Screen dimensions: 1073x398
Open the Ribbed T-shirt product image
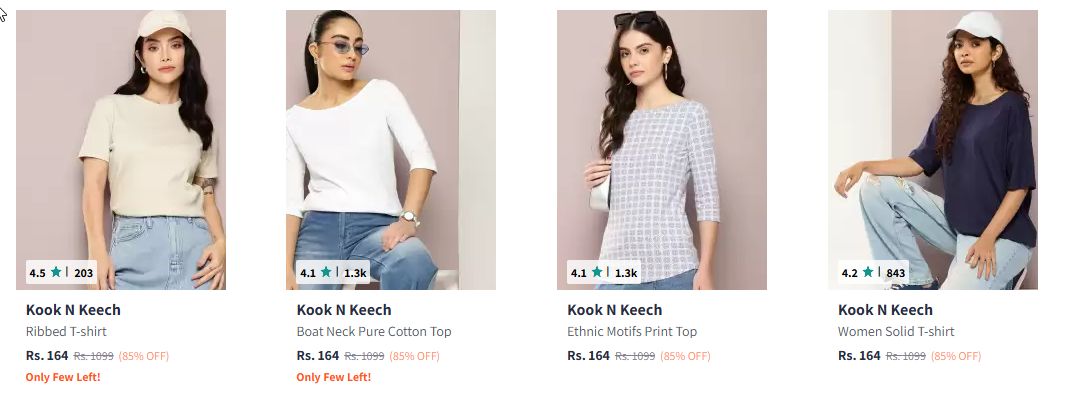pos(121,150)
